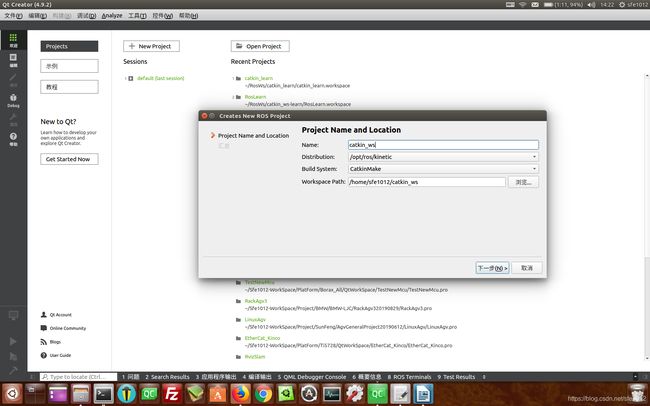Click the 浏览 browse button for Workspace Path
The height and width of the screenshot is (406, 650).
(x=523, y=182)
